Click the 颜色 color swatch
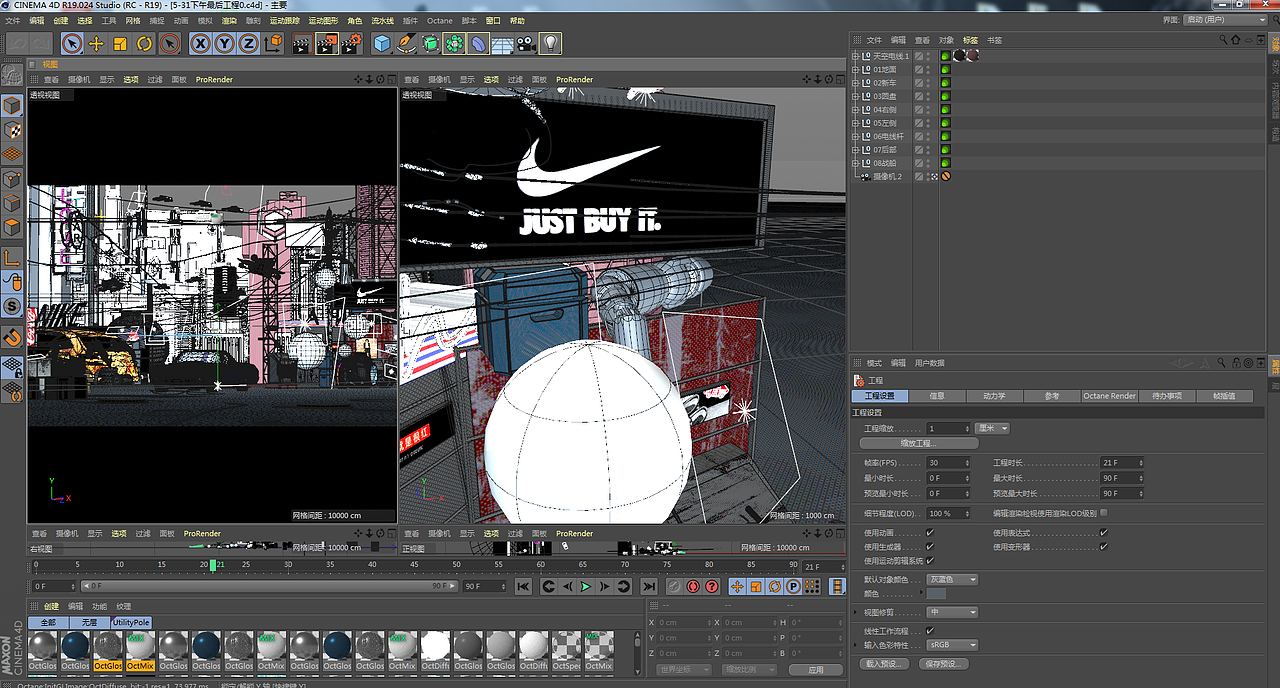 pyautogui.click(x=936, y=594)
